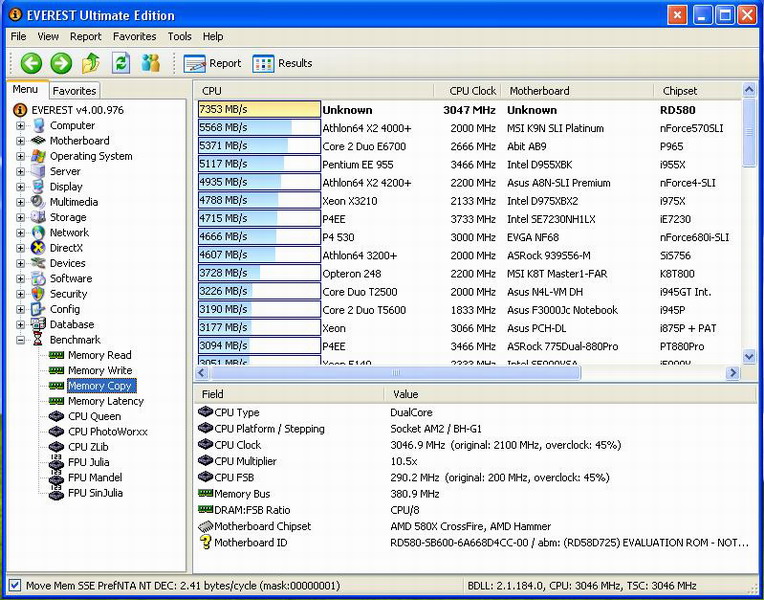Image resolution: width=764 pixels, height=600 pixels.
Task: Click the Value column header
Action: [x=570, y=394]
